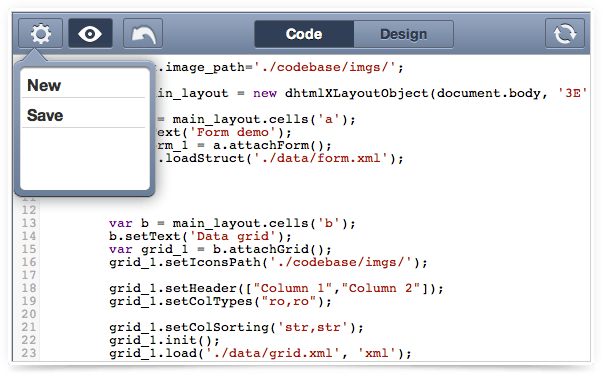
Task: Click the setColSorting code line
Action: click(x=236, y=327)
